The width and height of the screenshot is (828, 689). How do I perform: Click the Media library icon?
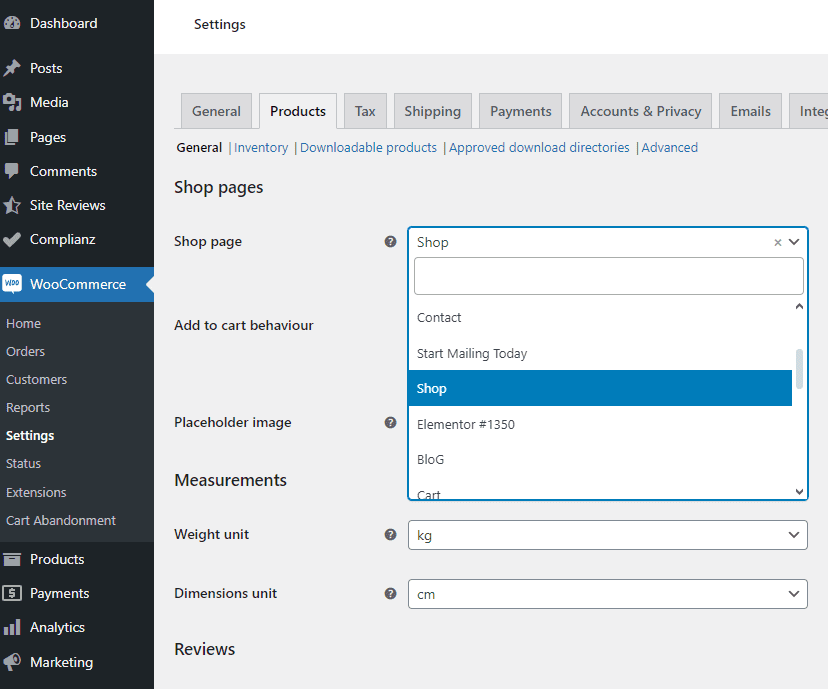12,102
